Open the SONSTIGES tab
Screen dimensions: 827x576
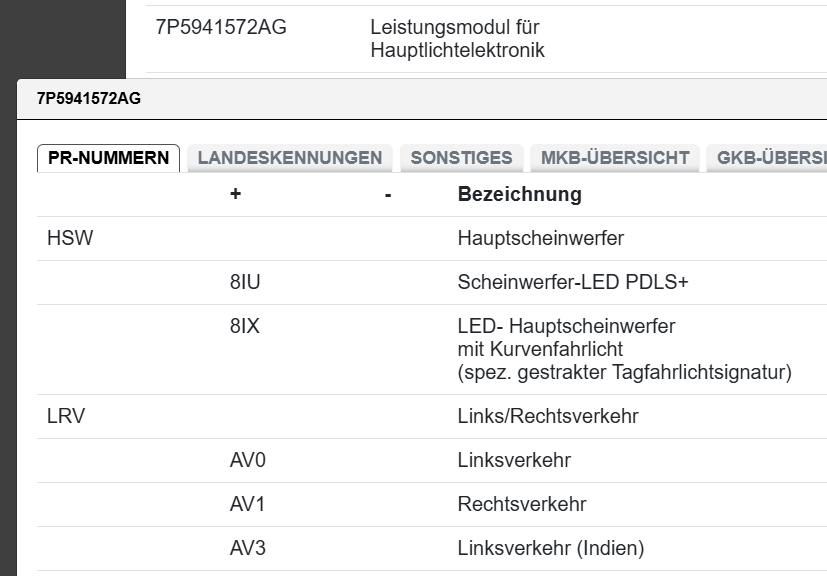click(462, 157)
